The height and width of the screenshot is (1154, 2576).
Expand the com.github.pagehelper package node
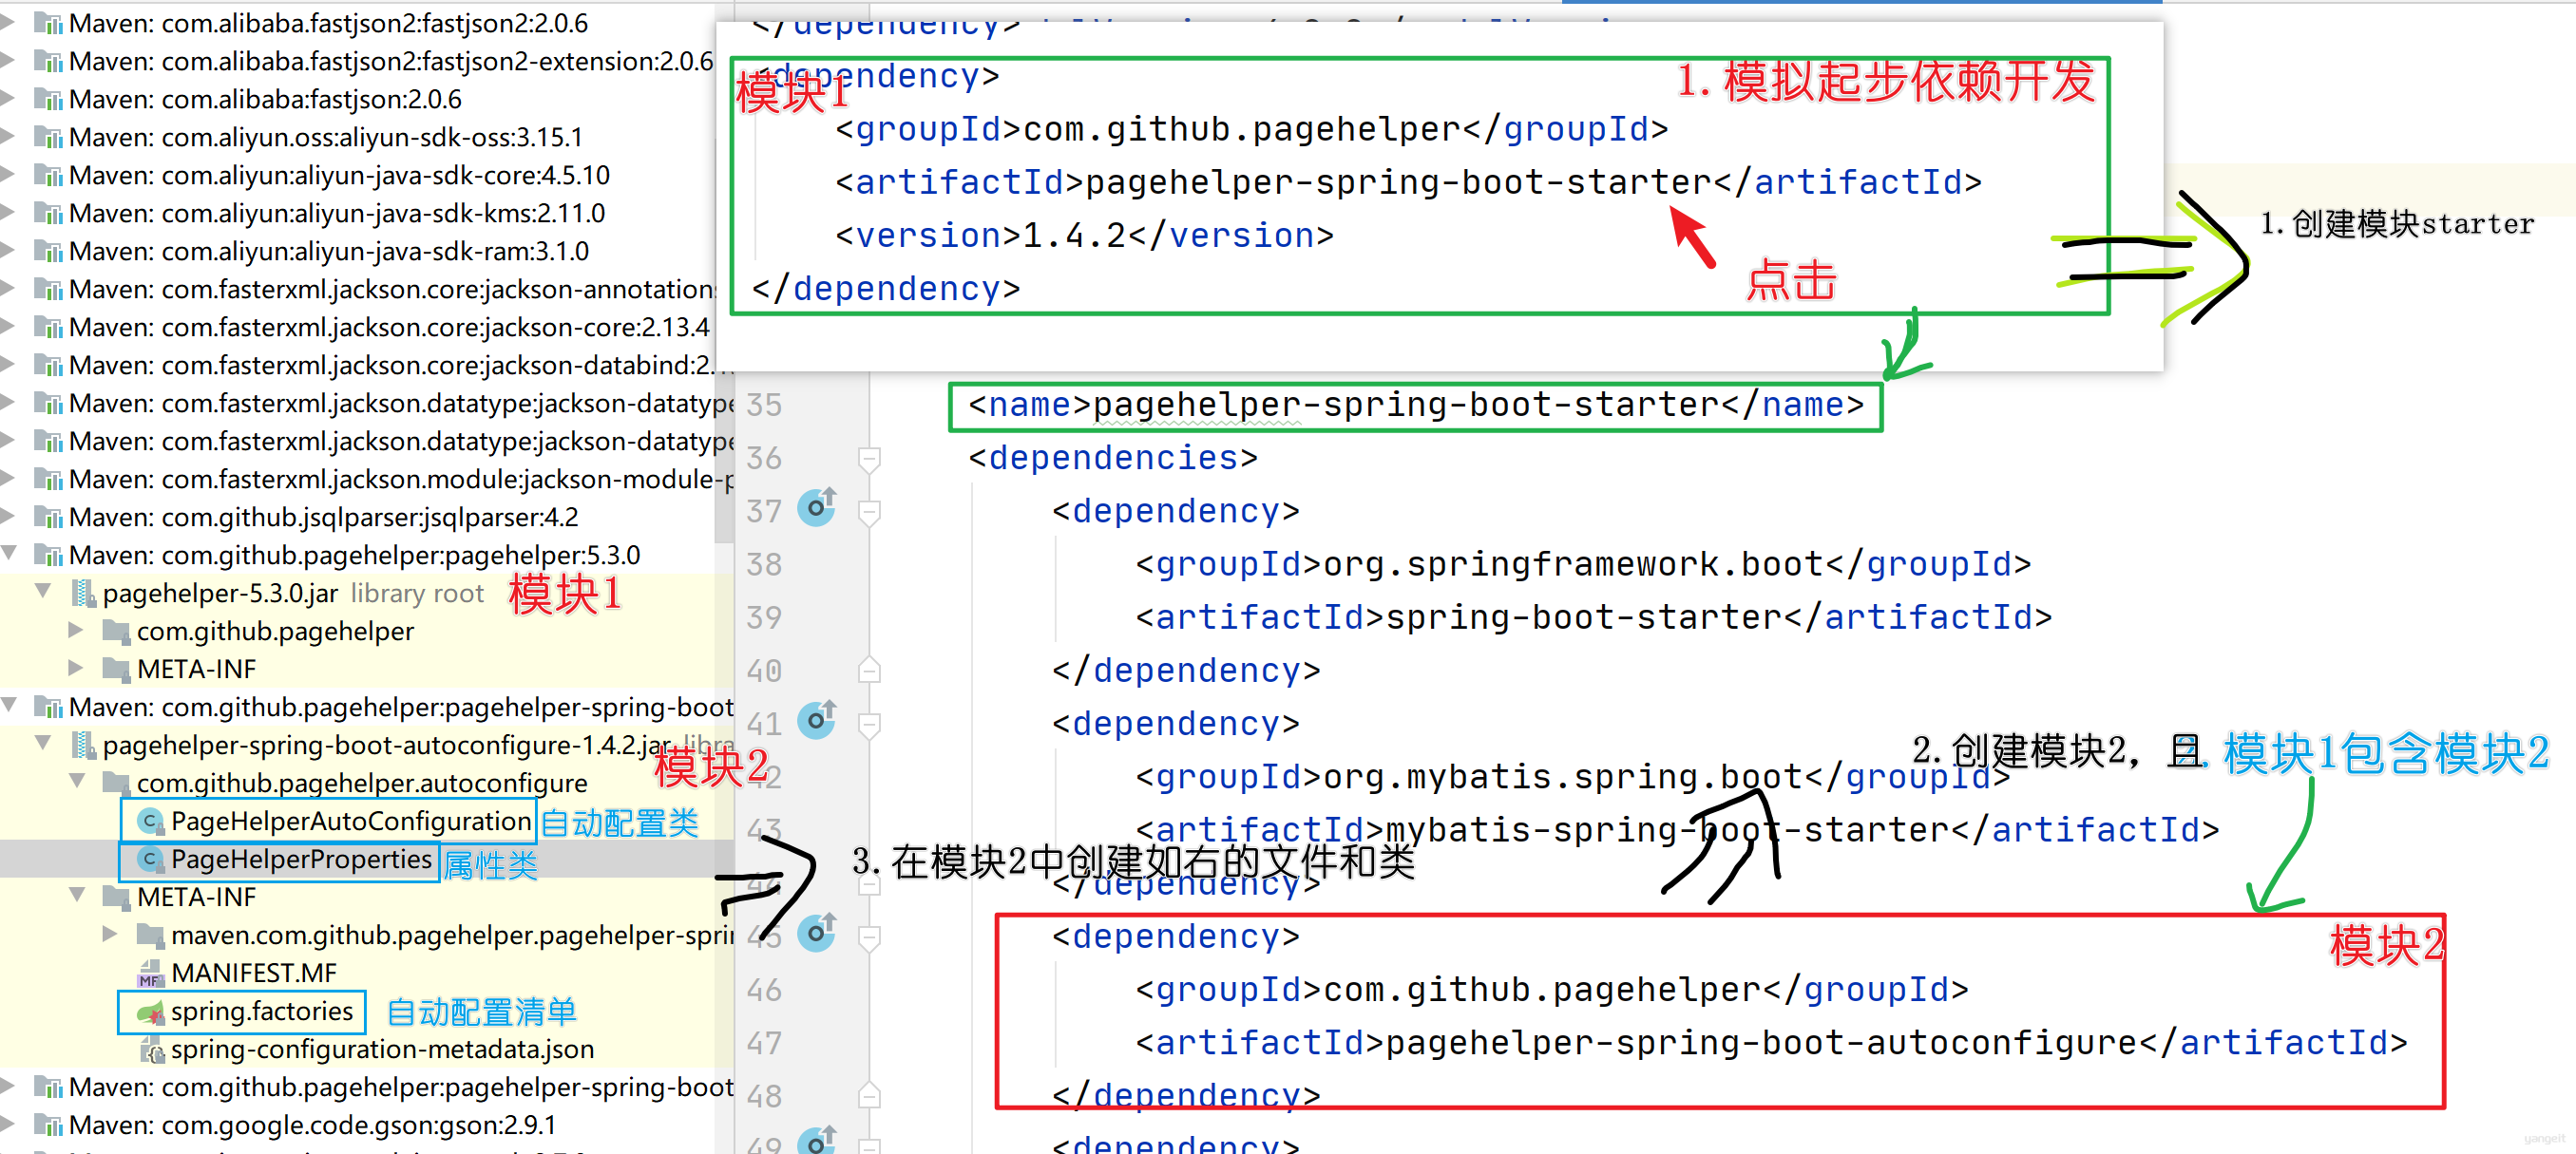coord(76,630)
